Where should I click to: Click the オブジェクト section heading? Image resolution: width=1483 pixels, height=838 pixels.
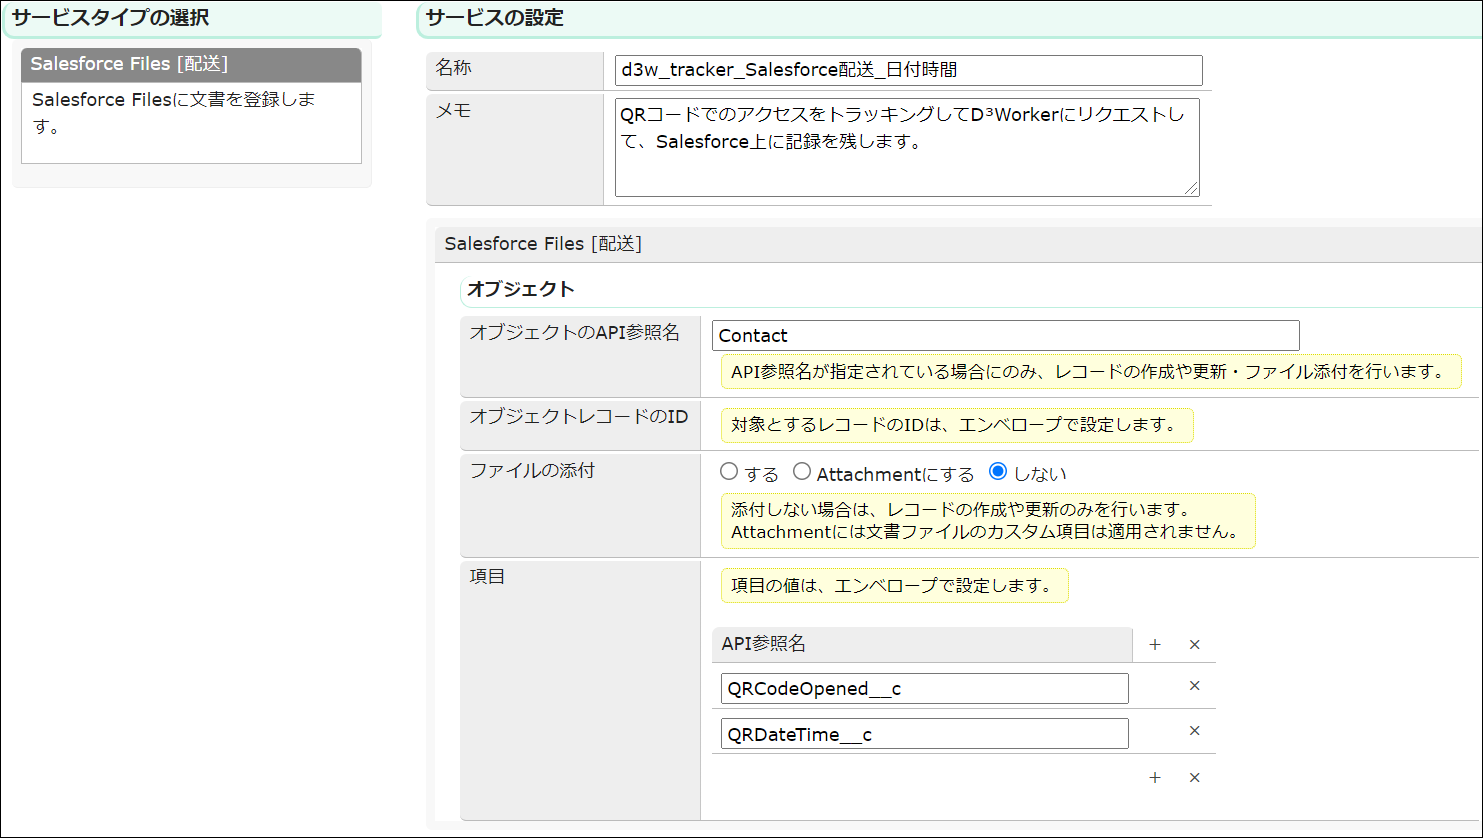(x=521, y=290)
